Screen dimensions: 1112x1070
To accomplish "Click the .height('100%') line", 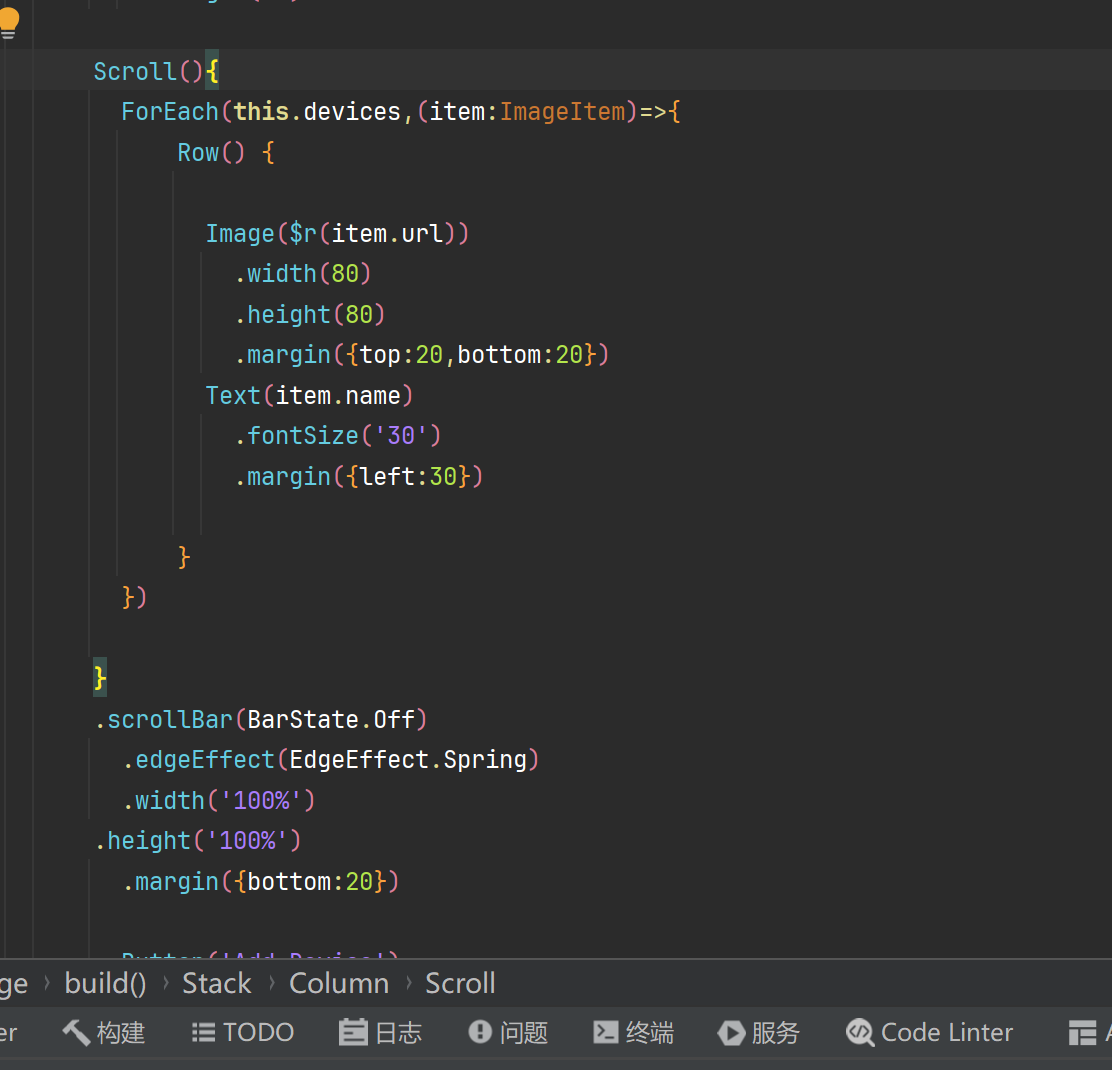I will coord(198,841).
